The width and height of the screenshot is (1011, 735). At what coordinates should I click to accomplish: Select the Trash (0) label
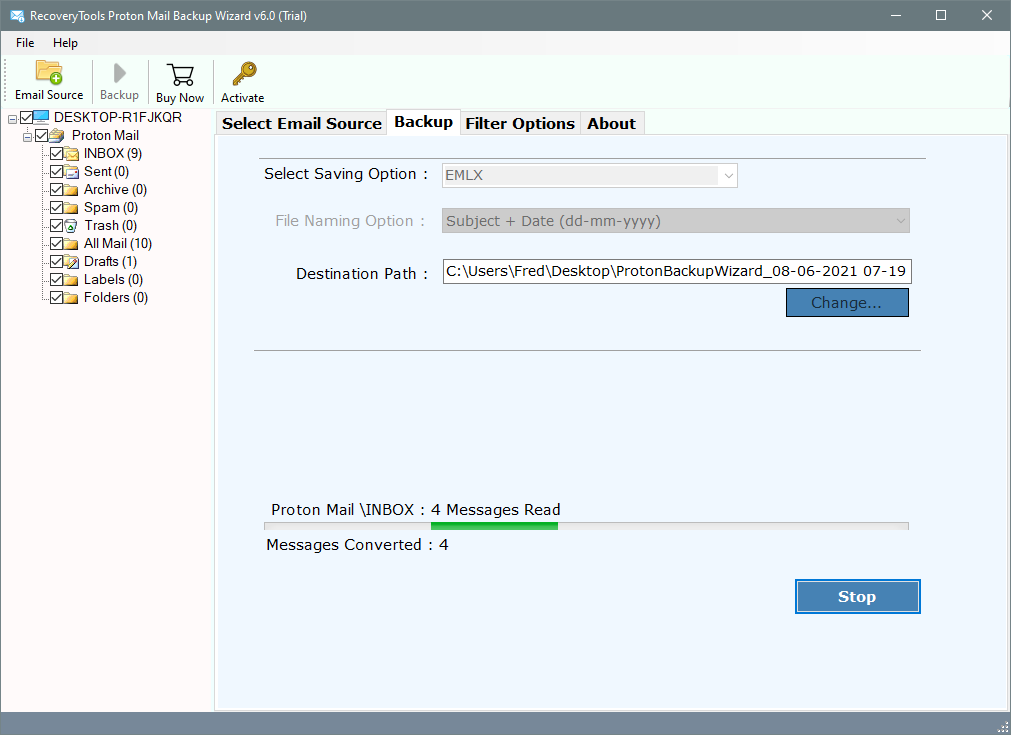point(110,226)
